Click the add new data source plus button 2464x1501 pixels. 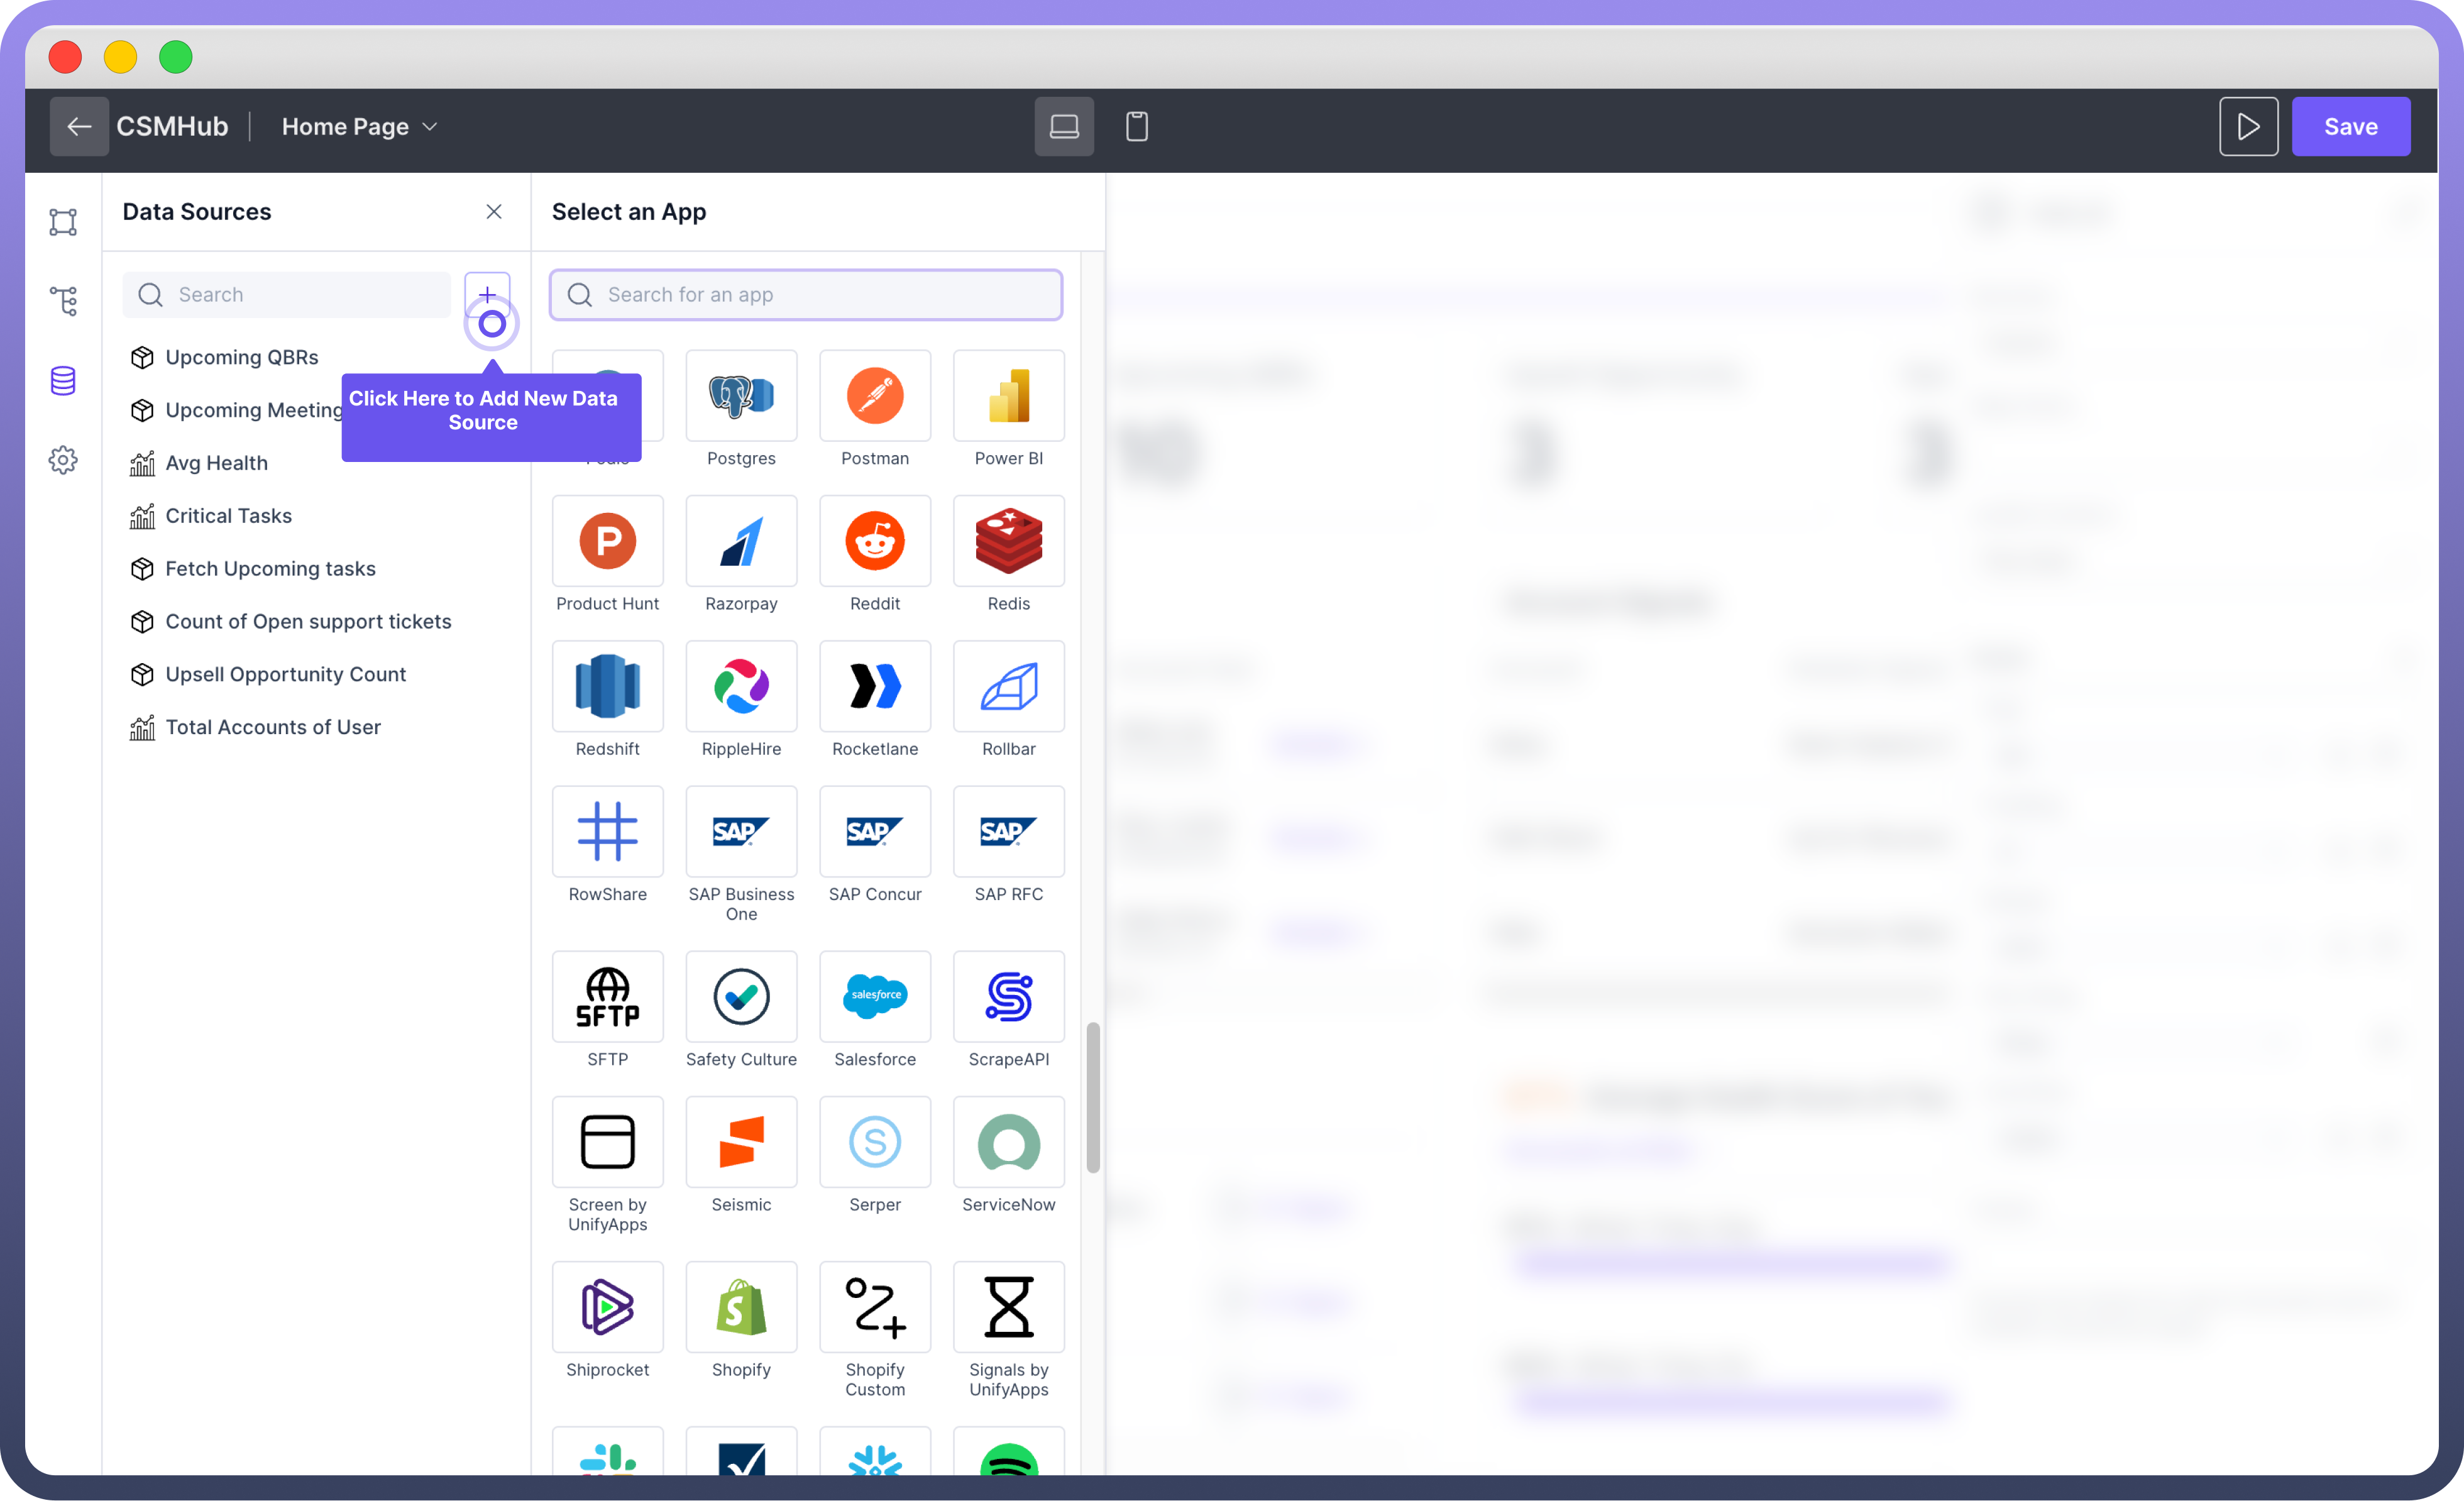click(x=487, y=294)
